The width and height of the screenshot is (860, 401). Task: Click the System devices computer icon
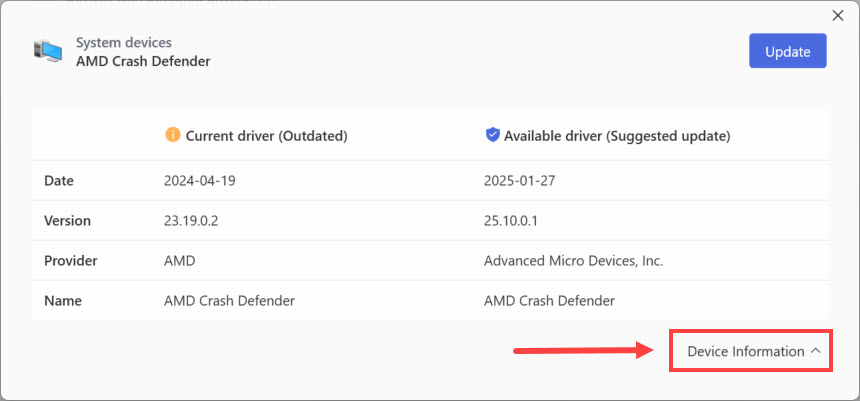(47, 51)
